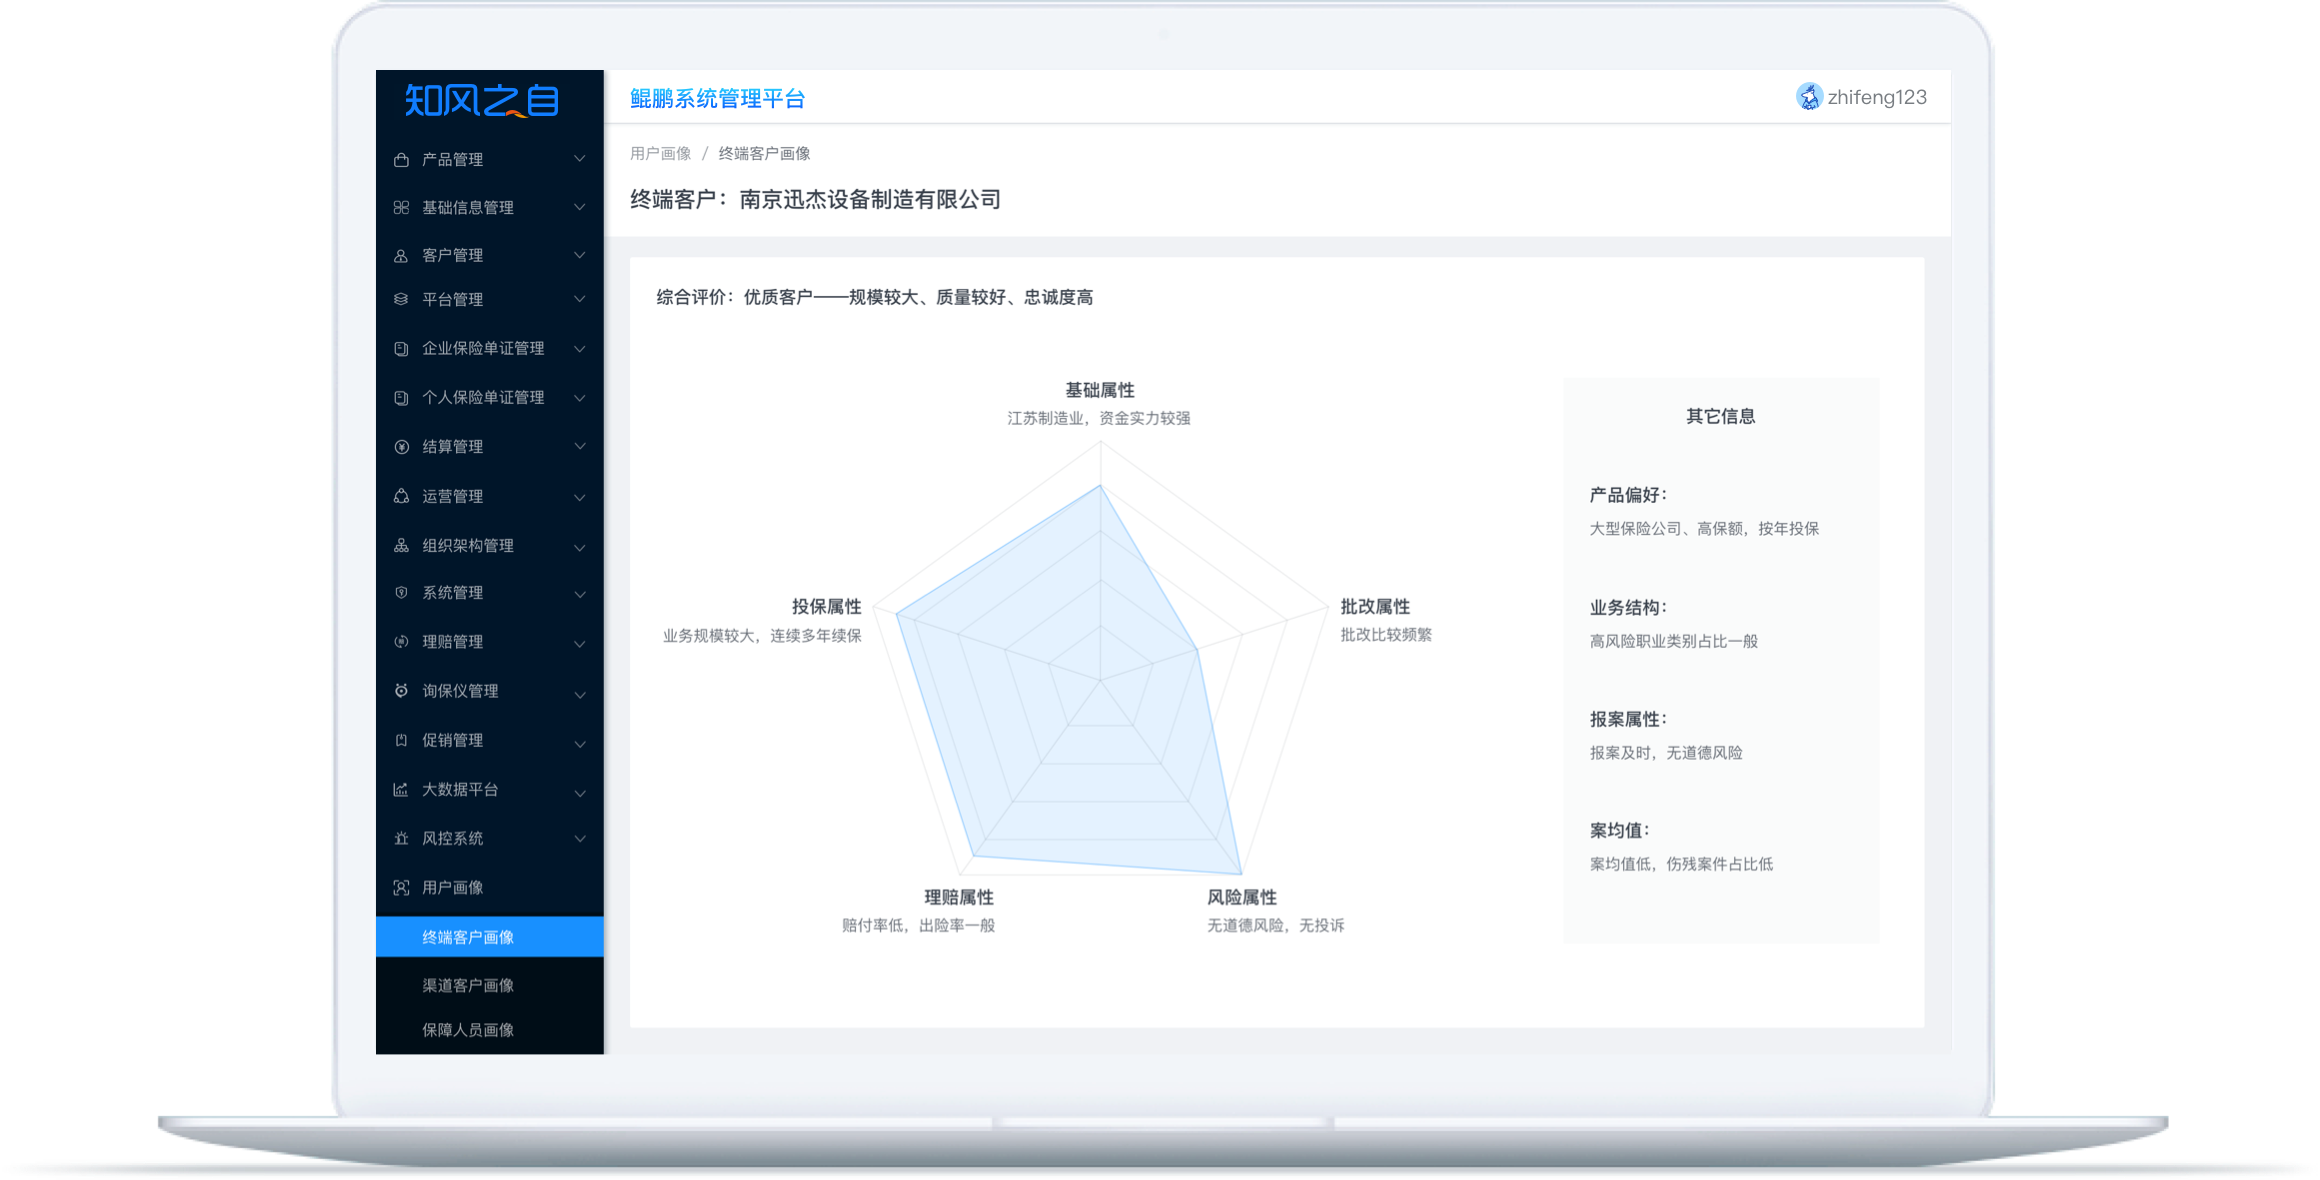Viewport: 2320px width, 1180px height.
Task: Click the 客户管理 person icon
Action: [x=401, y=256]
